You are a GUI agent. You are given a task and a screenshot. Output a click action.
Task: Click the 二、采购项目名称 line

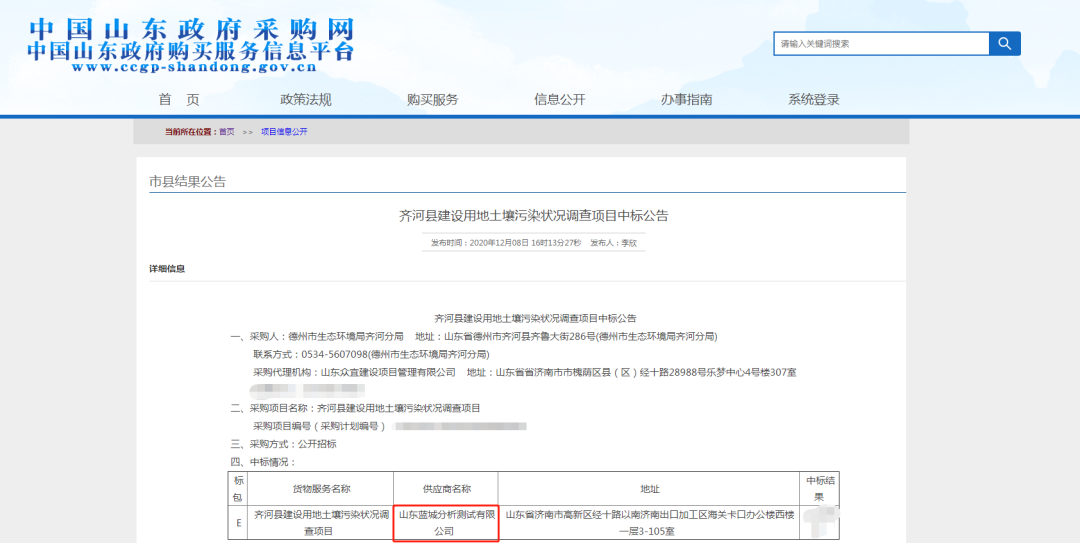coord(355,408)
